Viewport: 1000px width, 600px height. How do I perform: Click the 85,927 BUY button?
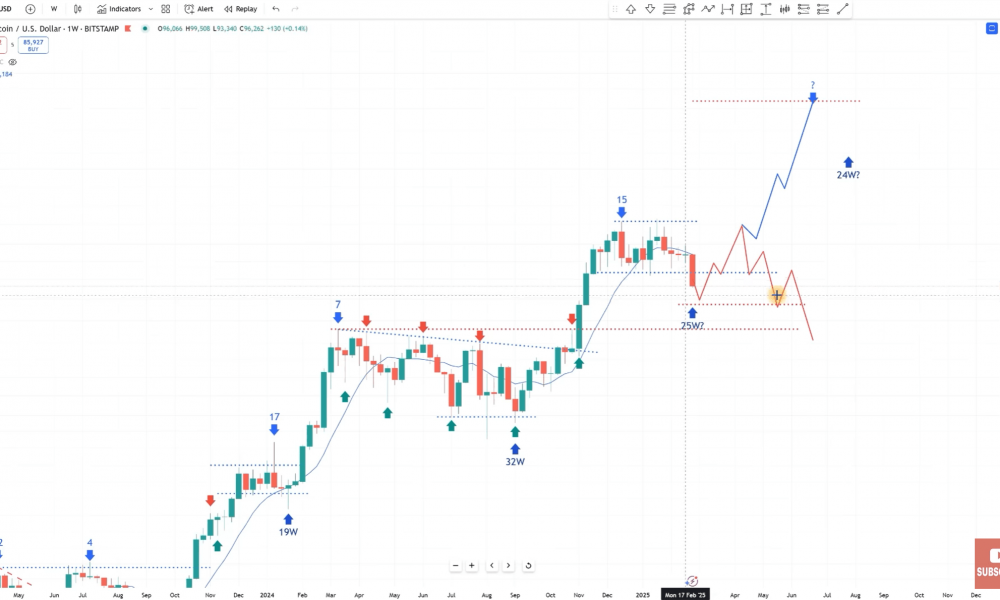[33, 45]
